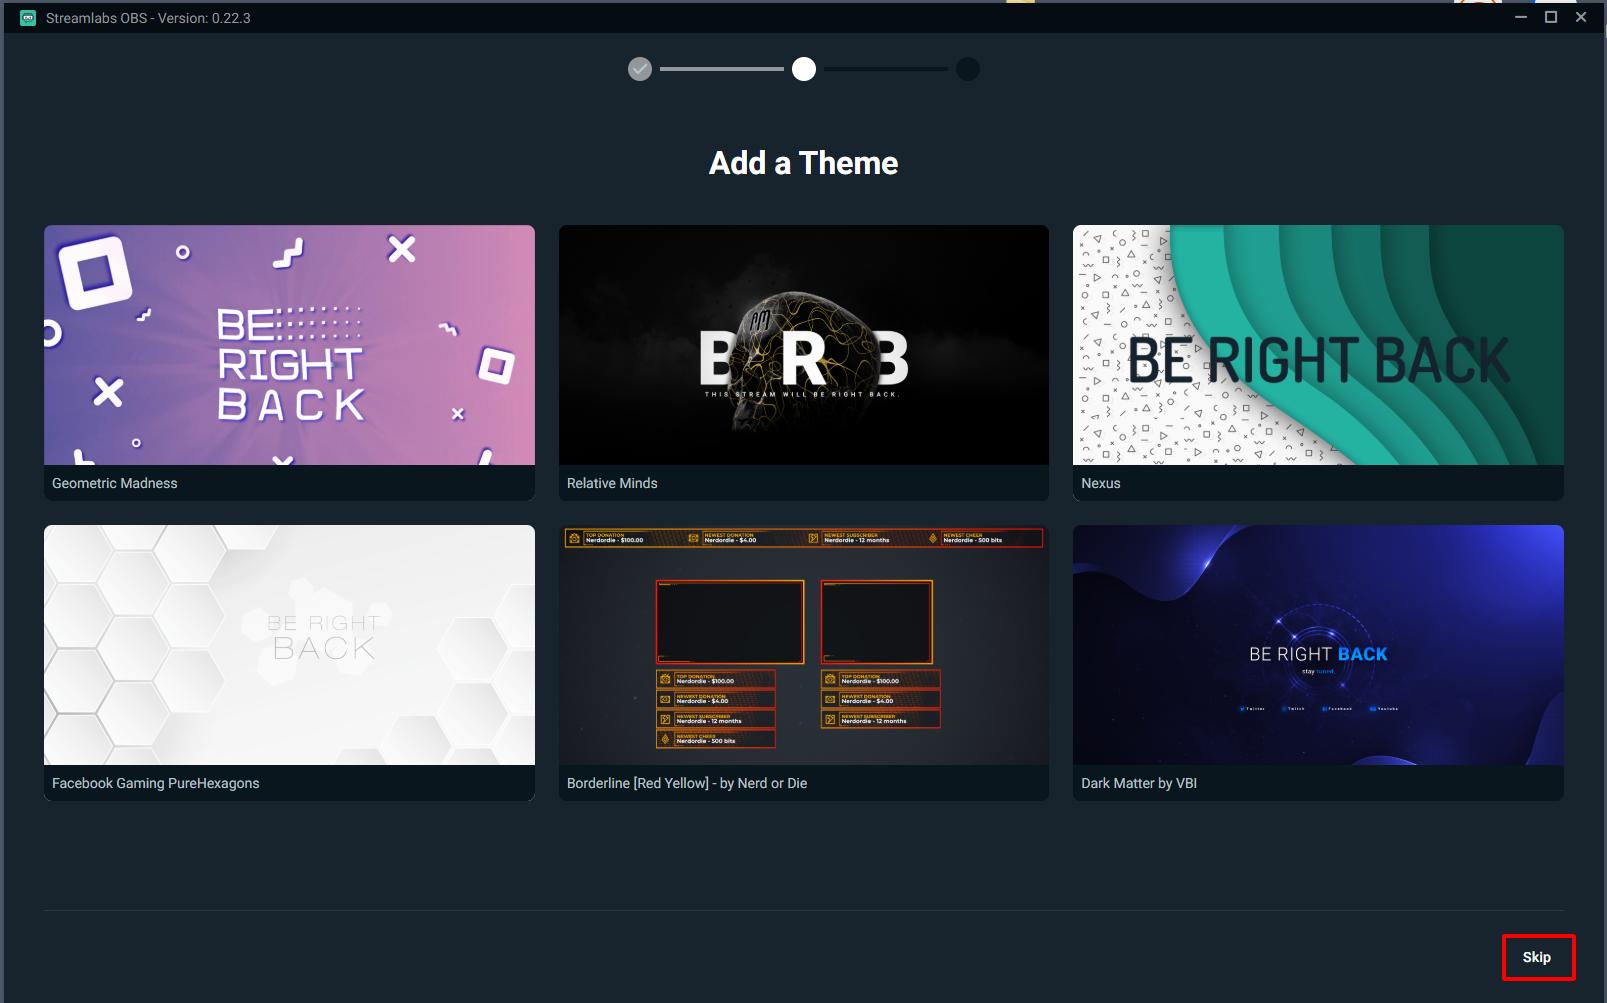Image resolution: width=1607 pixels, height=1003 pixels.
Task: Click the current white step circle
Action: (804, 69)
